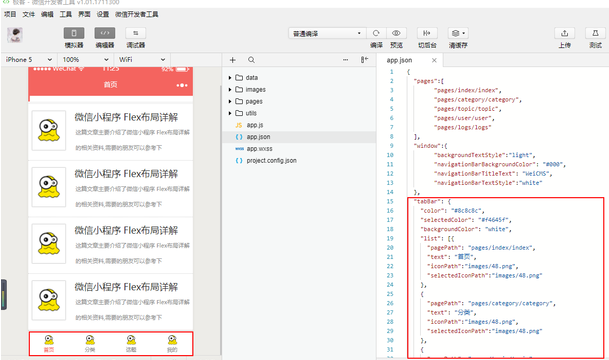Screen dimensions: 609x360
Task: Click the upload icon
Action: coord(564,33)
